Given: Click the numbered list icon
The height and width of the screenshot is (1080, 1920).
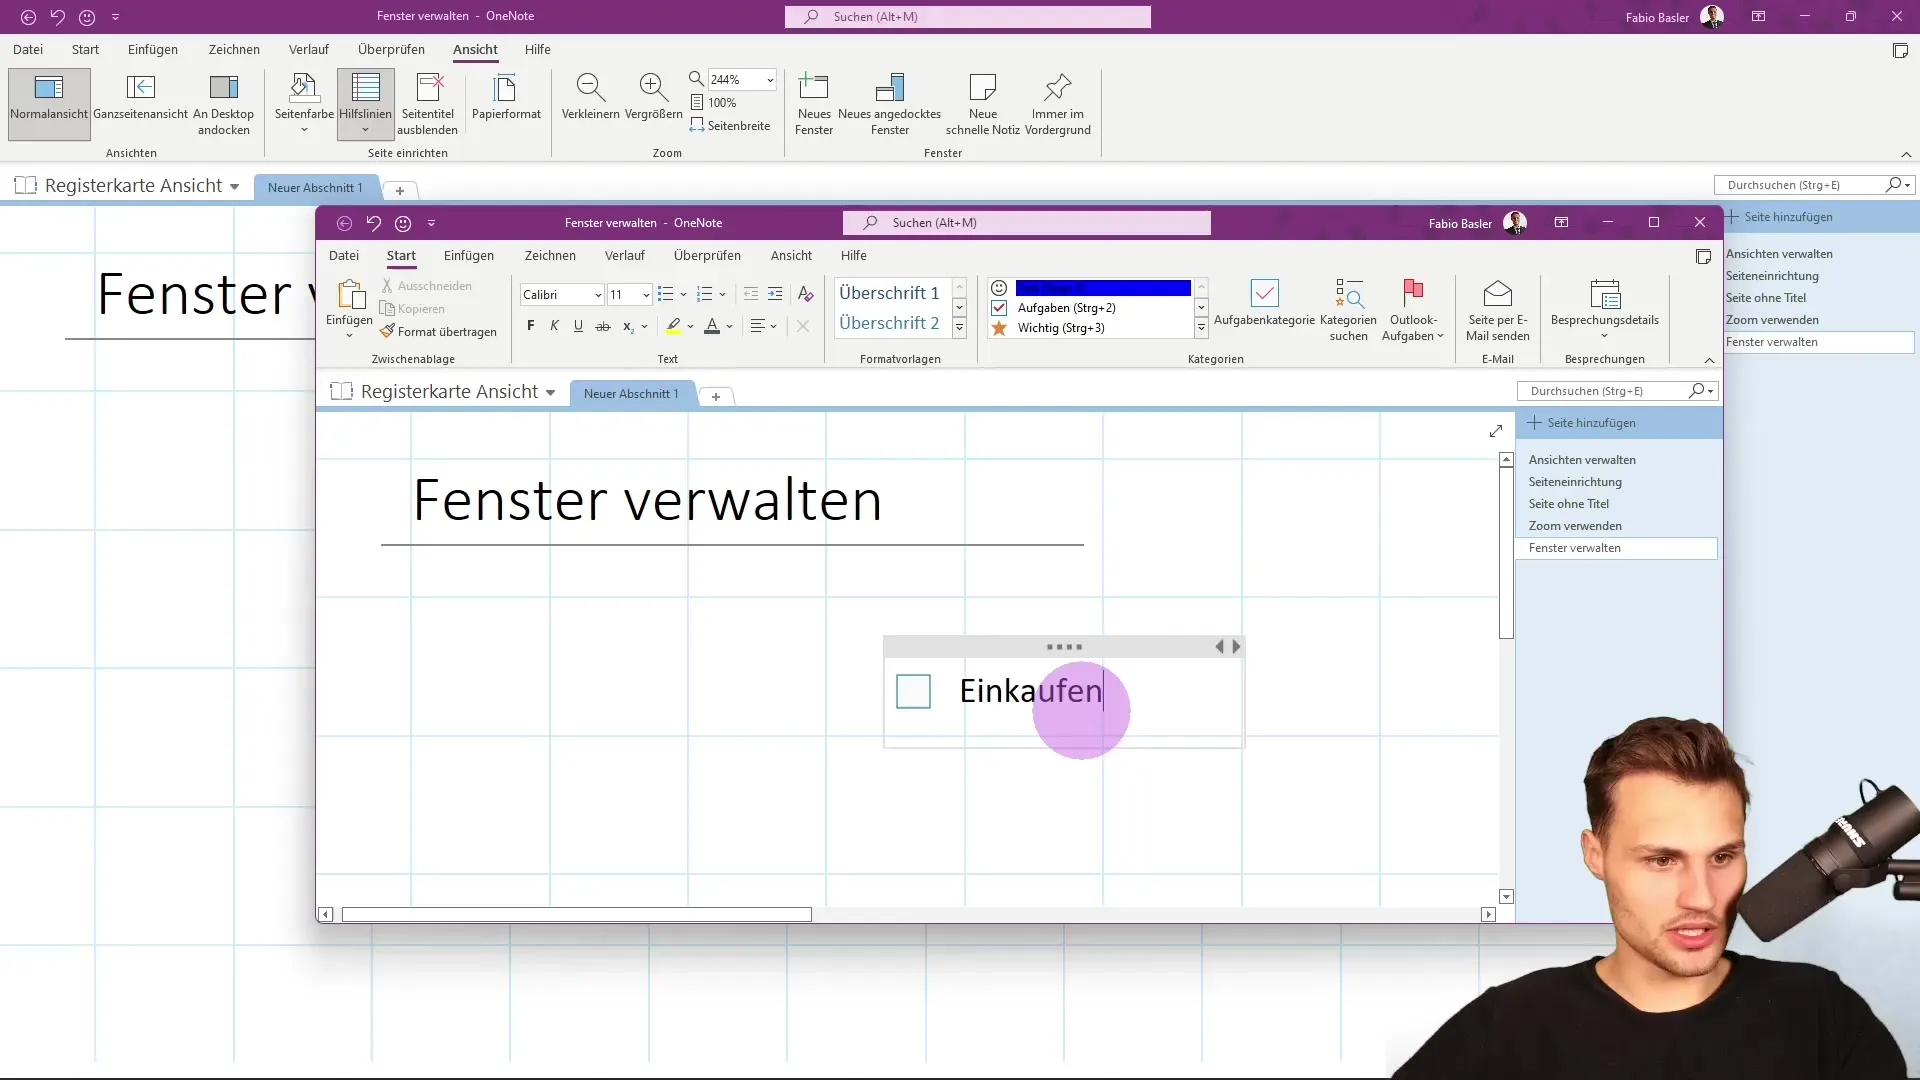Looking at the screenshot, I should (x=705, y=294).
